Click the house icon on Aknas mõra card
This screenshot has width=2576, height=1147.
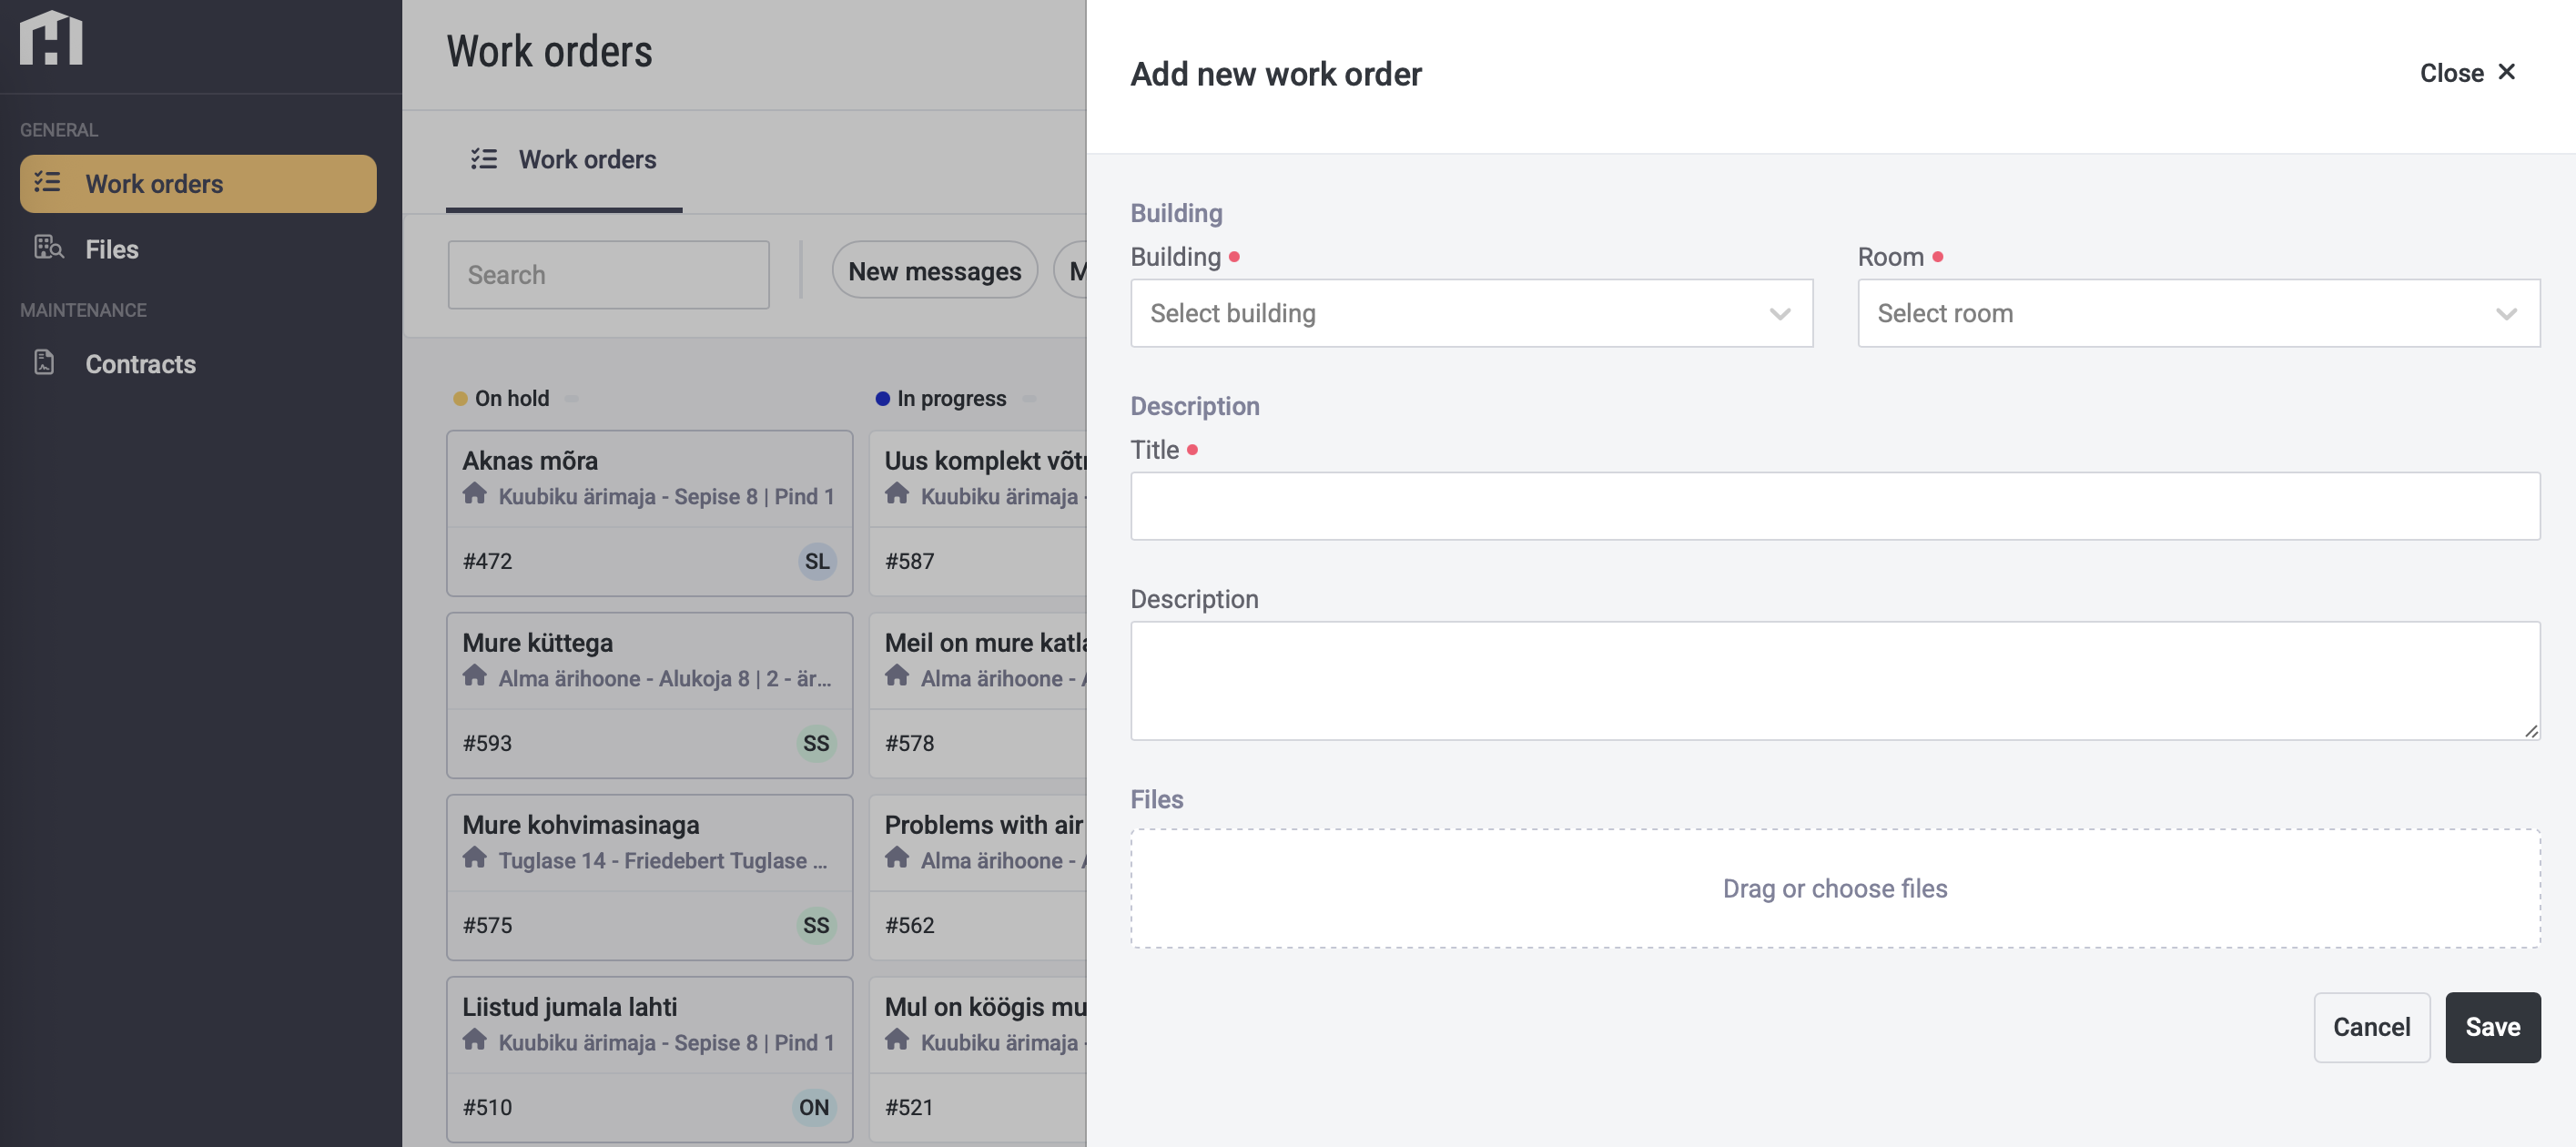pyautogui.click(x=475, y=494)
